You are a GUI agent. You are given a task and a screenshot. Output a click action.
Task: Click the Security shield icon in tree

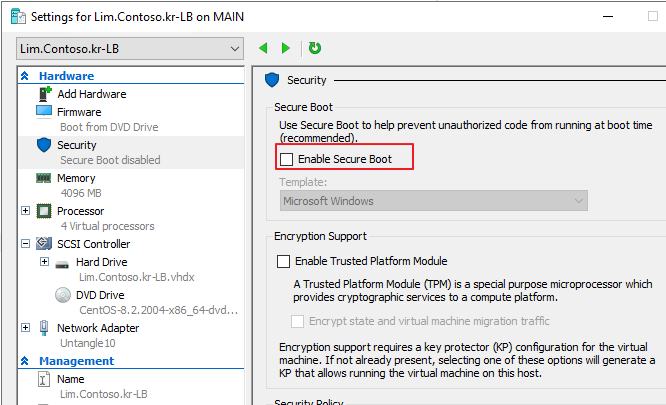click(44, 145)
